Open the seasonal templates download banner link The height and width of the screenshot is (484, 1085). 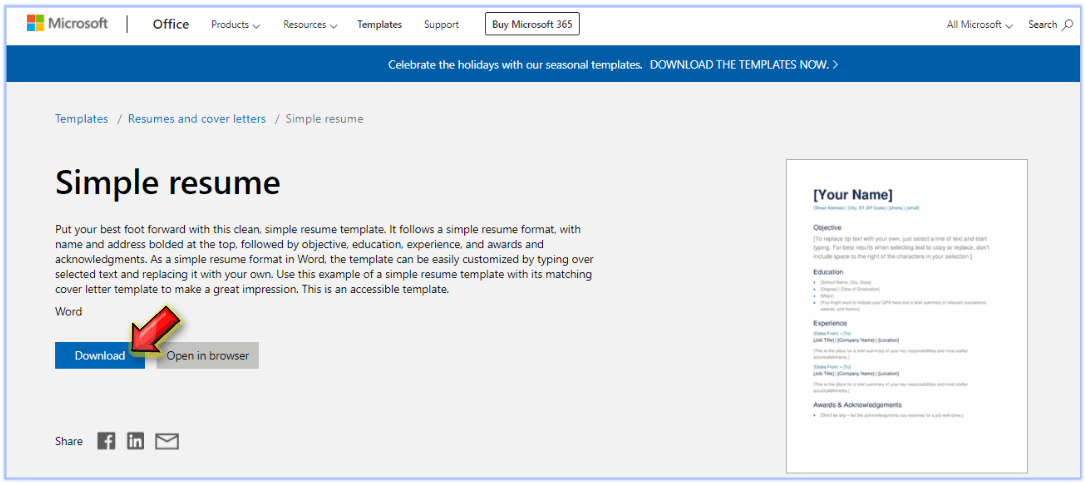click(x=745, y=64)
